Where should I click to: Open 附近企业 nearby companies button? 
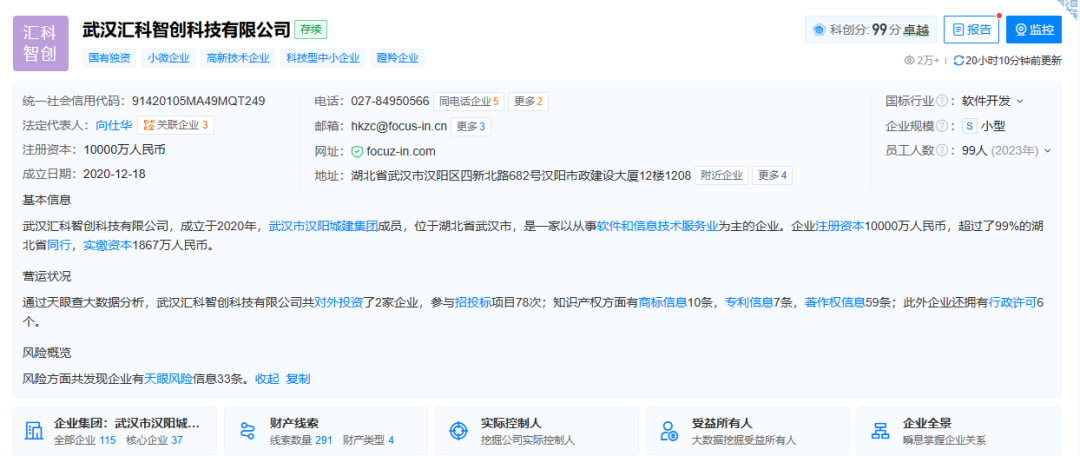(721, 176)
